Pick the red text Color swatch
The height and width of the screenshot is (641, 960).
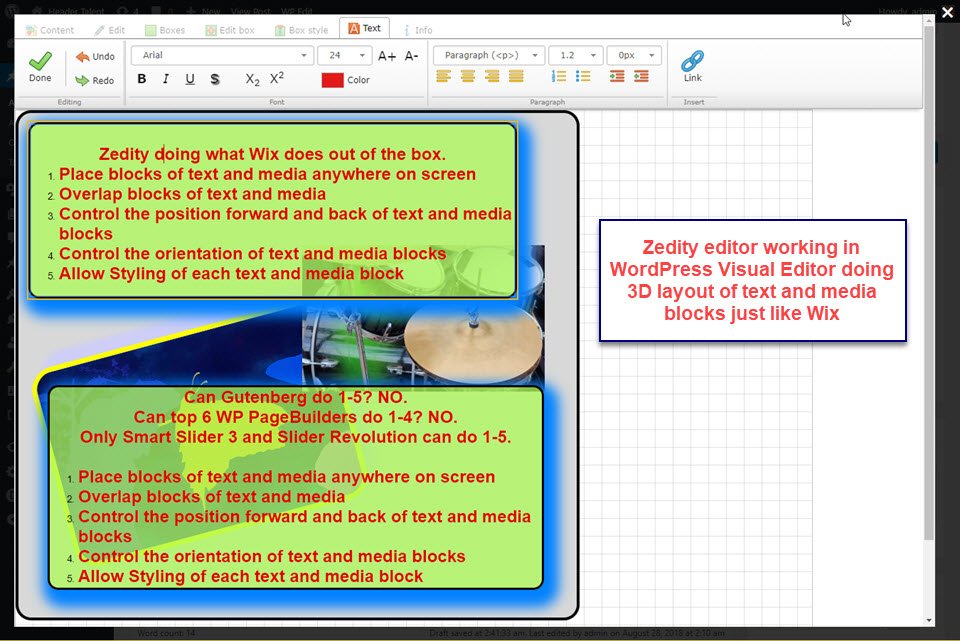[x=332, y=80]
